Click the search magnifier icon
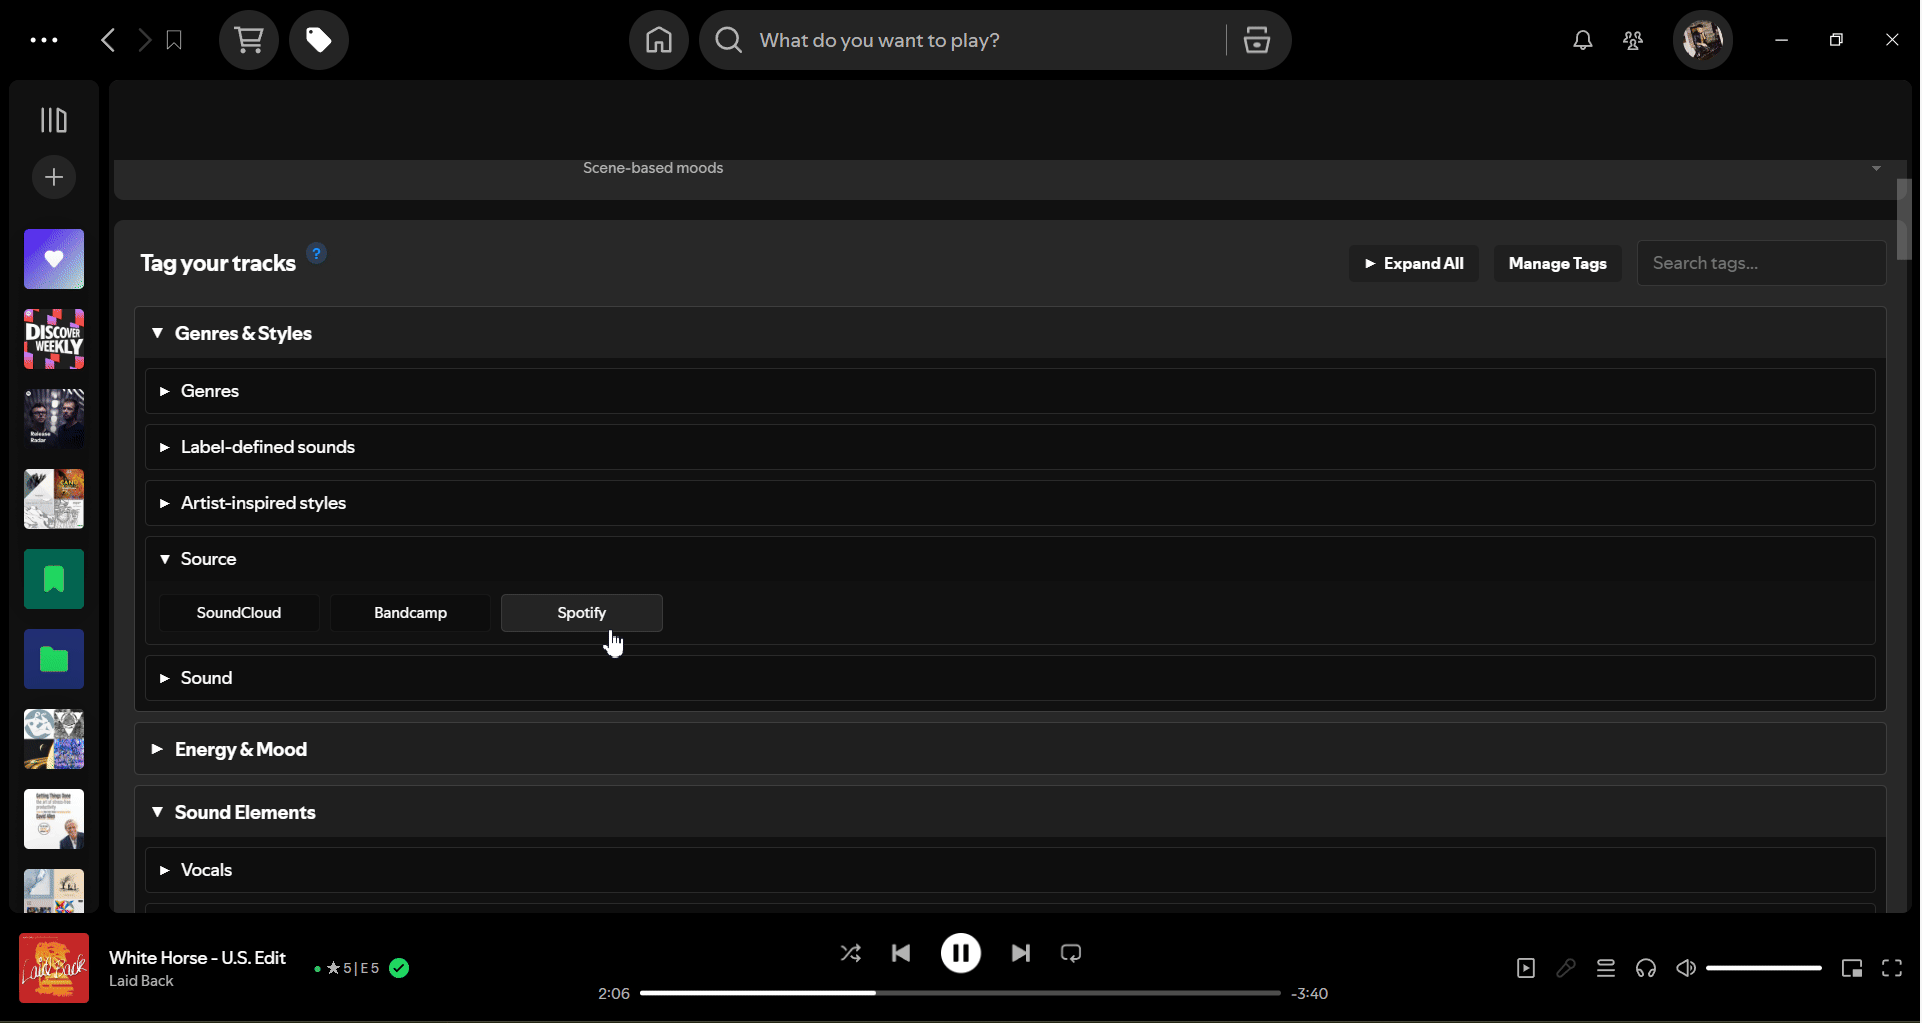This screenshot has height=1023, width=1922. (x=729, y=40)
